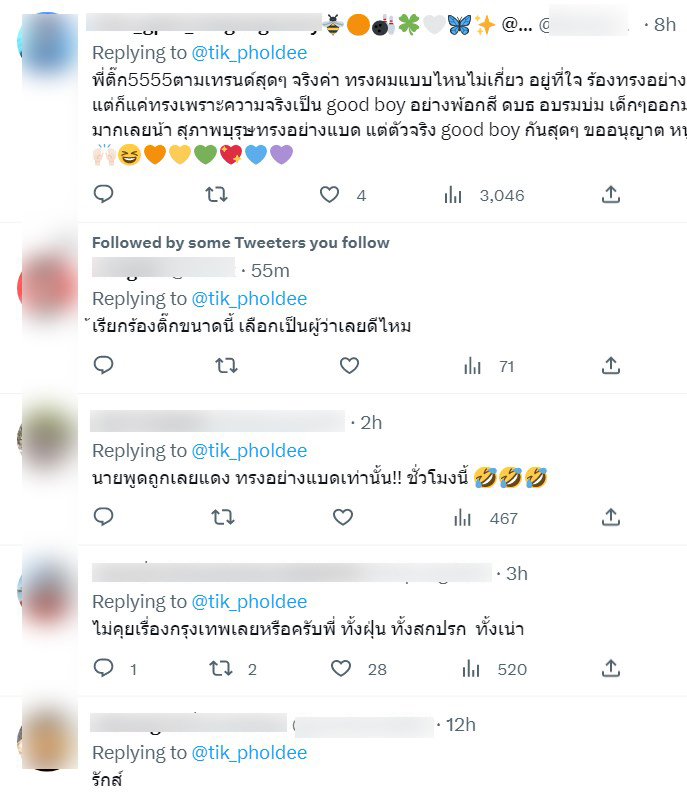Open @tik_pholdee link in 12h tweet
Viewport: 687px width, 799px height.
[249, 753]
